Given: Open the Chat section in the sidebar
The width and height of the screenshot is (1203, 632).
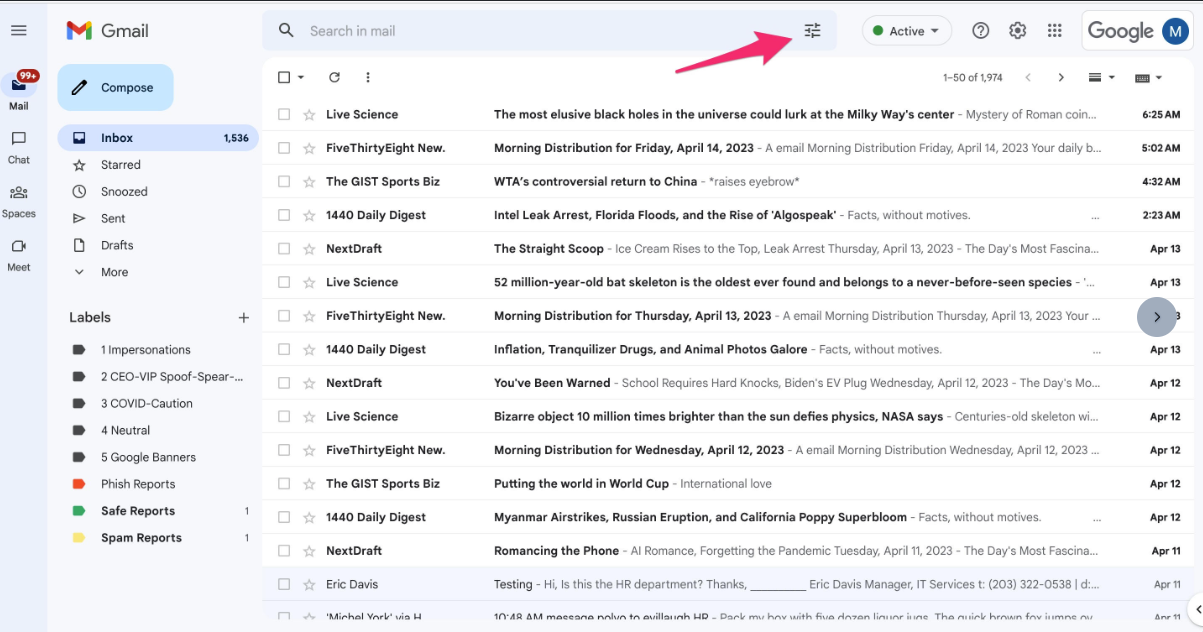Looking at the screenshot, I should (18, 146).
